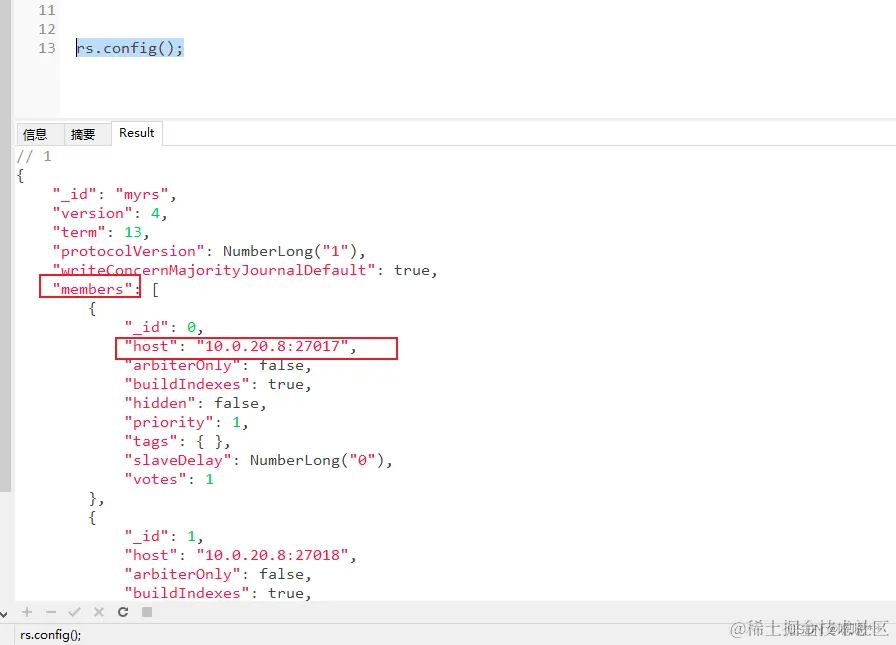The image size is (896, 645).
Task: Click the "protocolVersion": NumberLong("1") line
Action: tap(209, 251)
